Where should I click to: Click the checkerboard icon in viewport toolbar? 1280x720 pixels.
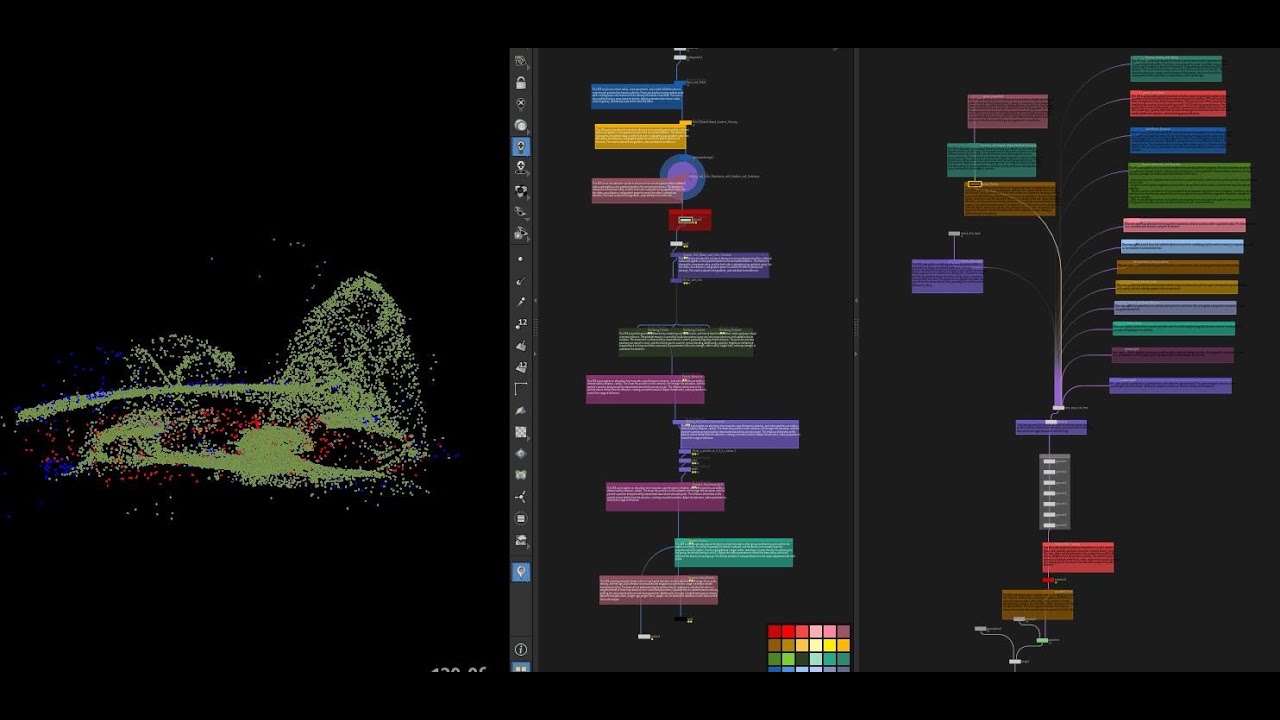[521, 432]
